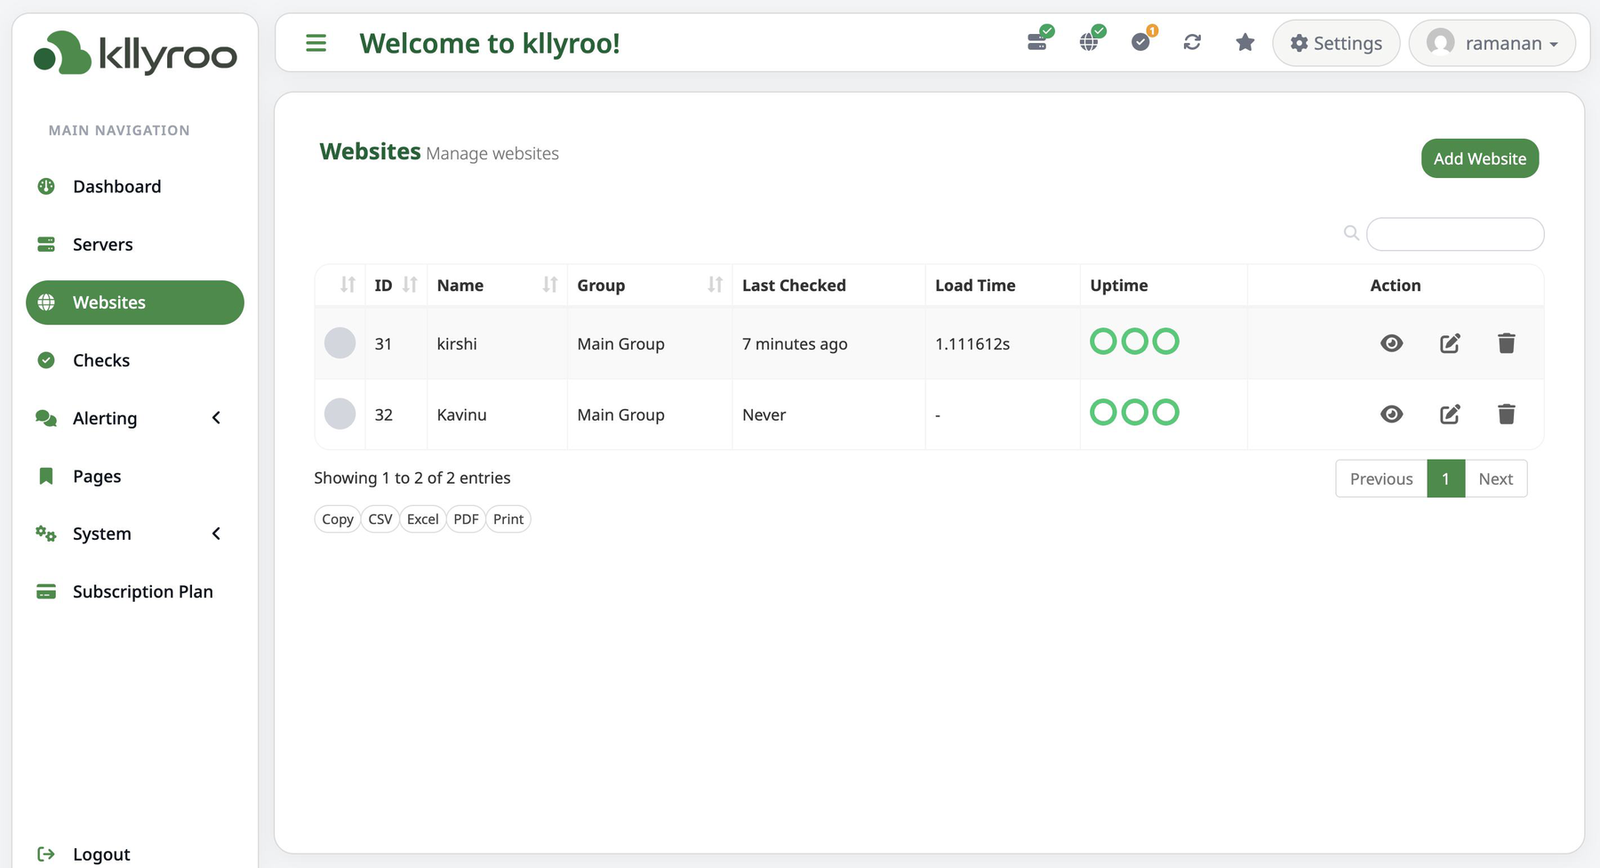This screenshot has height=868, width=1600.
Task: View the Kavinu website details
Action: (x=1392, y=414)
